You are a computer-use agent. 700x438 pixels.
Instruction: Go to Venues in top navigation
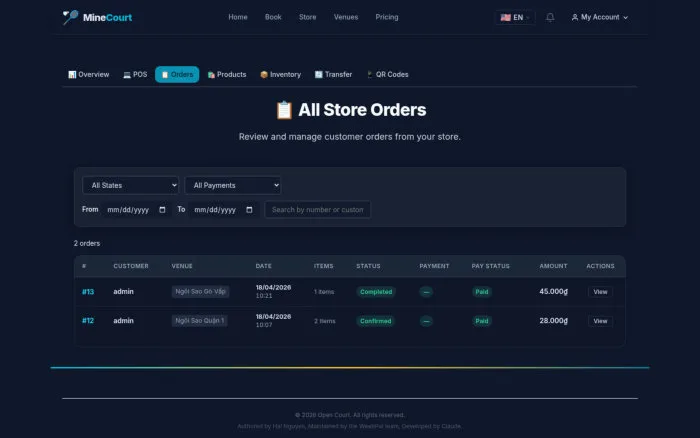coord(346,17)
